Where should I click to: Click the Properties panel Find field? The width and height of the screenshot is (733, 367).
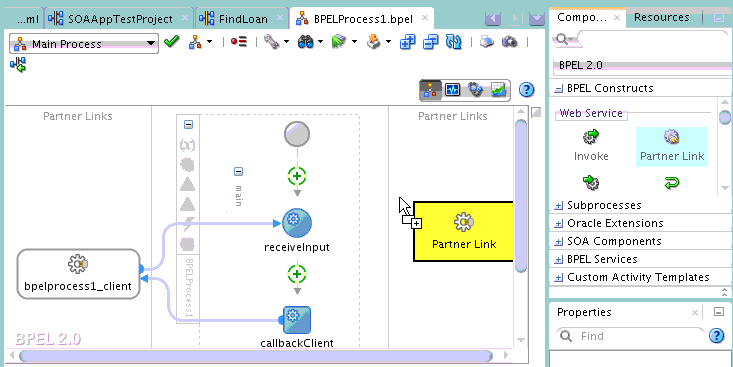(631, 336)
